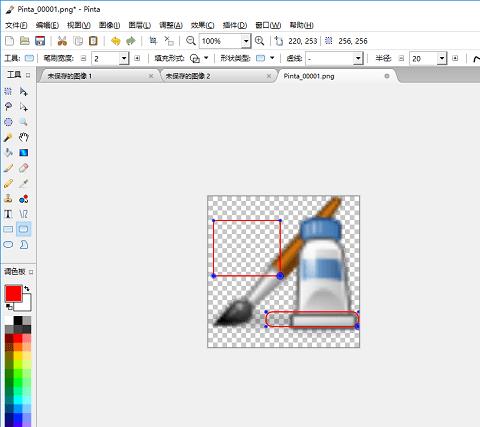The image size is (480, 427).
Task: Increase radius with plus button
Action: [x=455, y=58]
